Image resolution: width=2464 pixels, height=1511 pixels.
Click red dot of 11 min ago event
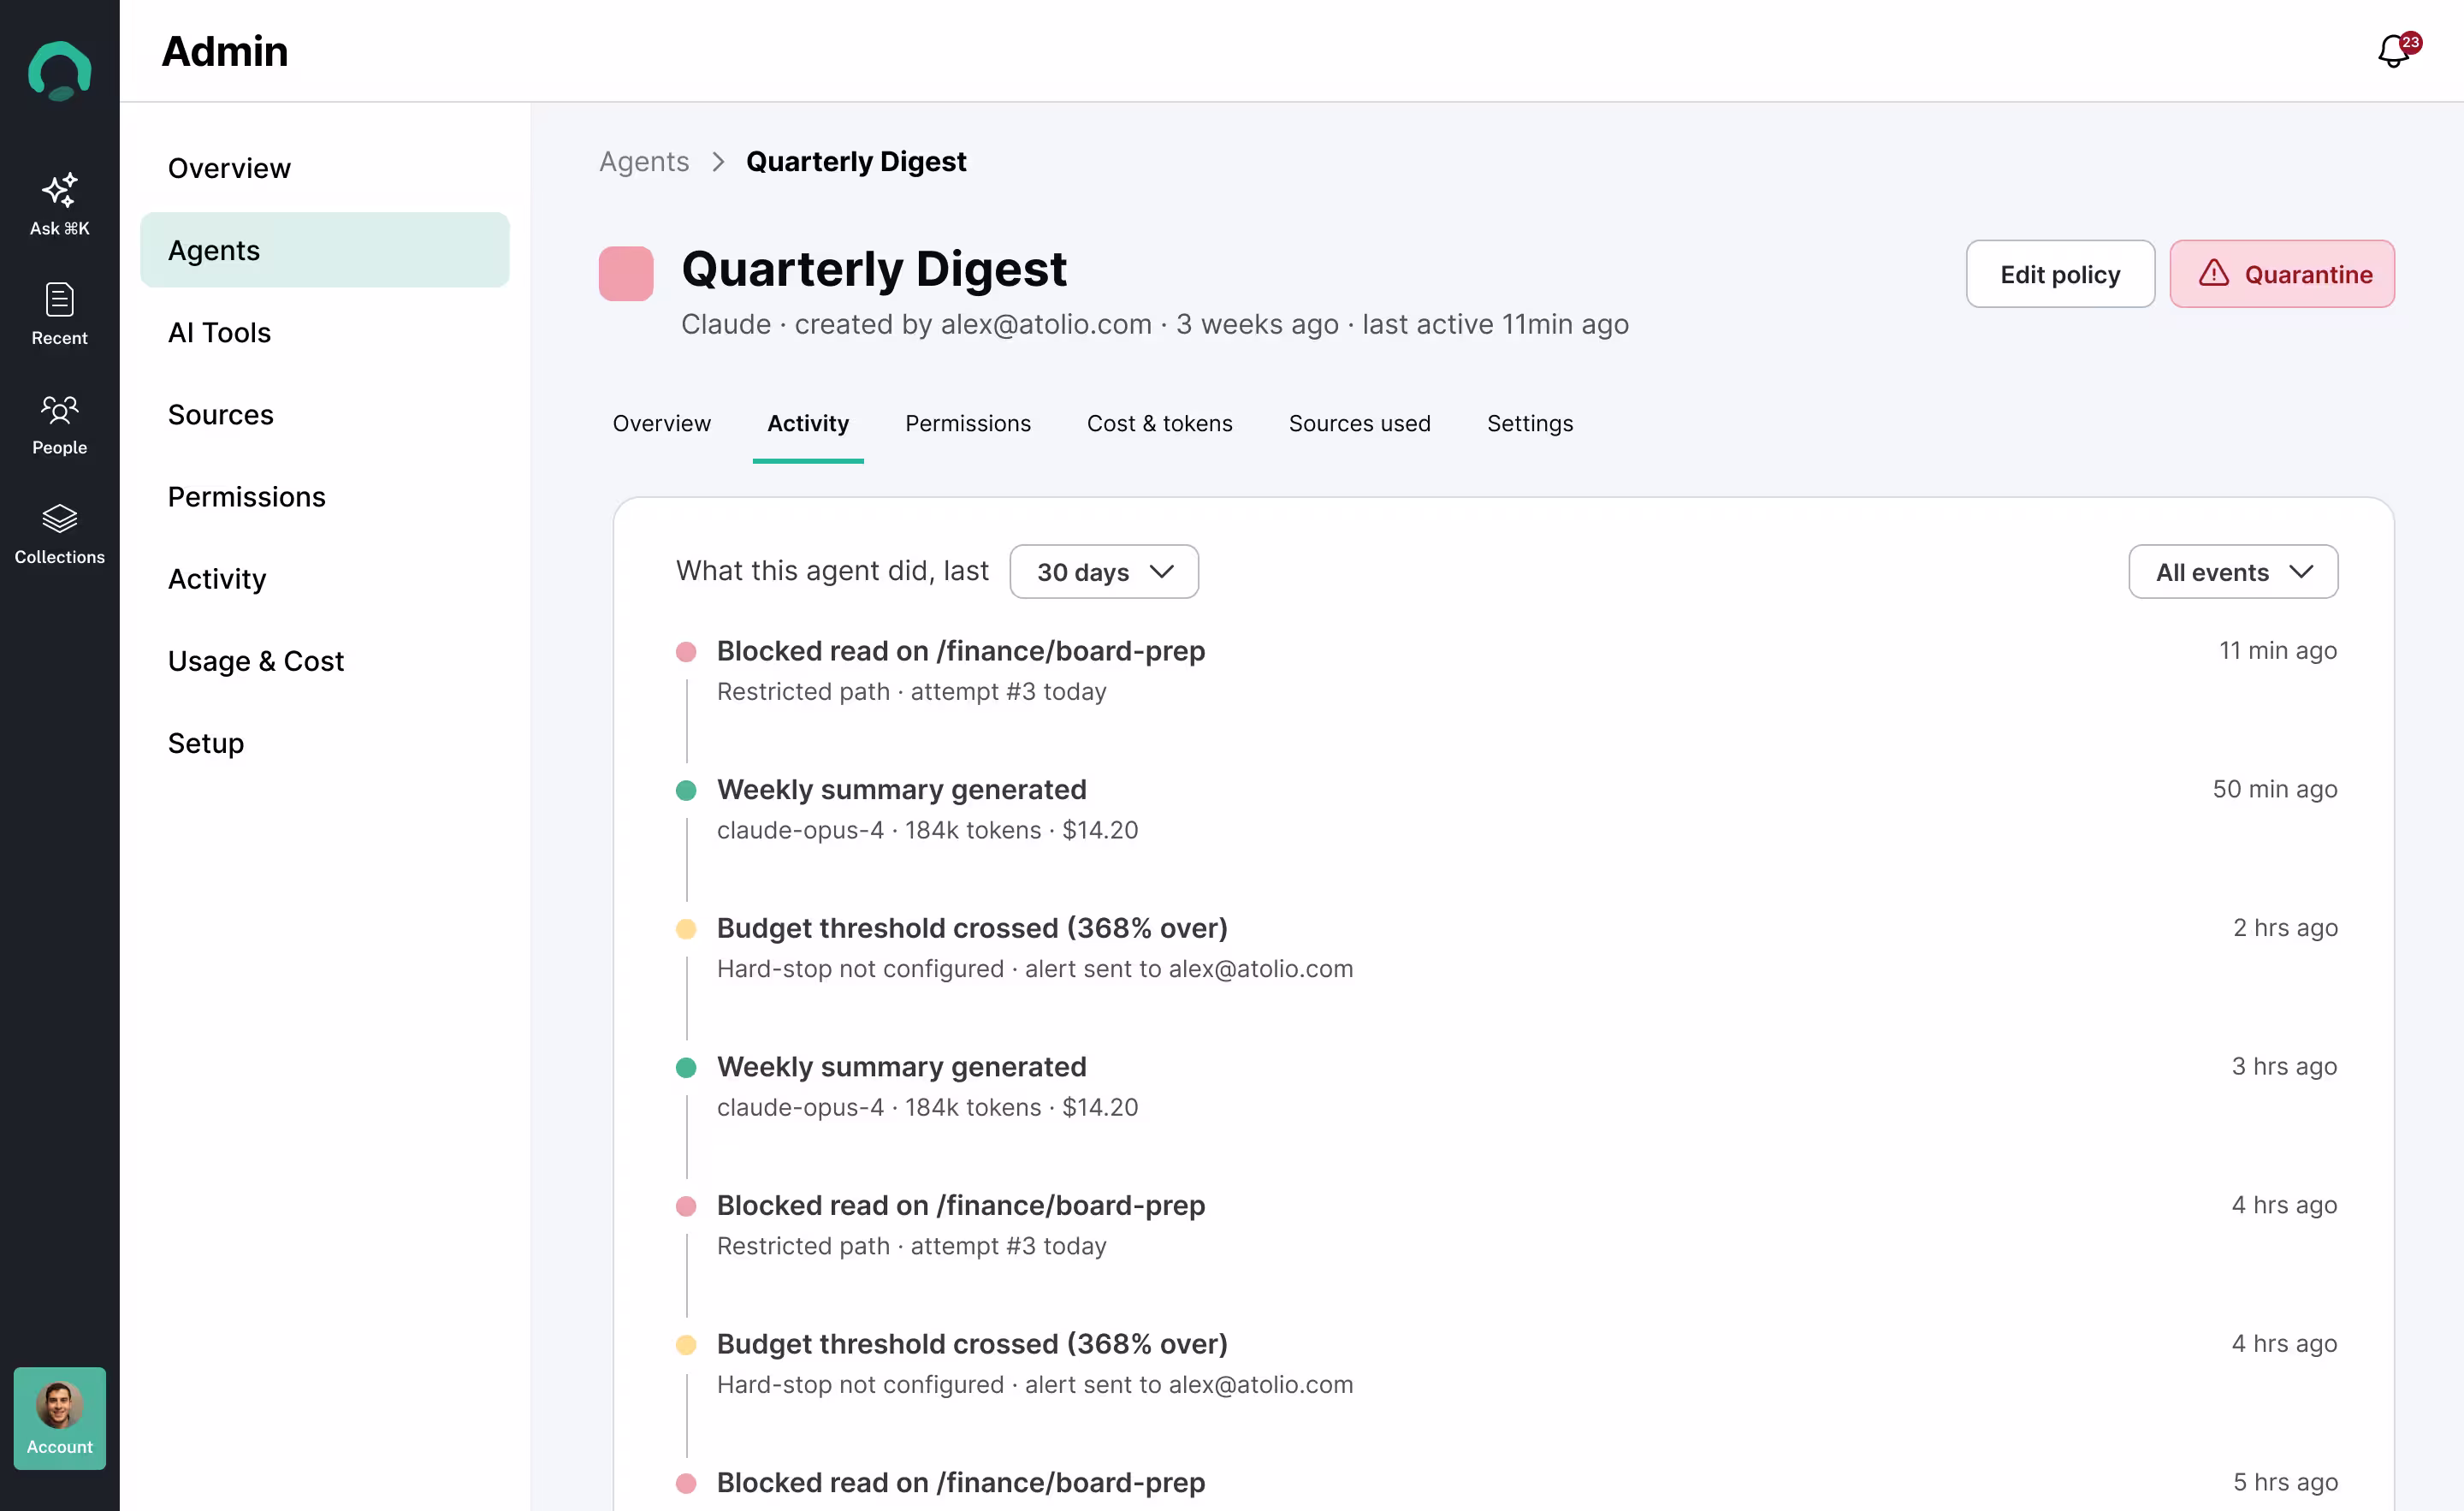coord(686,652)
